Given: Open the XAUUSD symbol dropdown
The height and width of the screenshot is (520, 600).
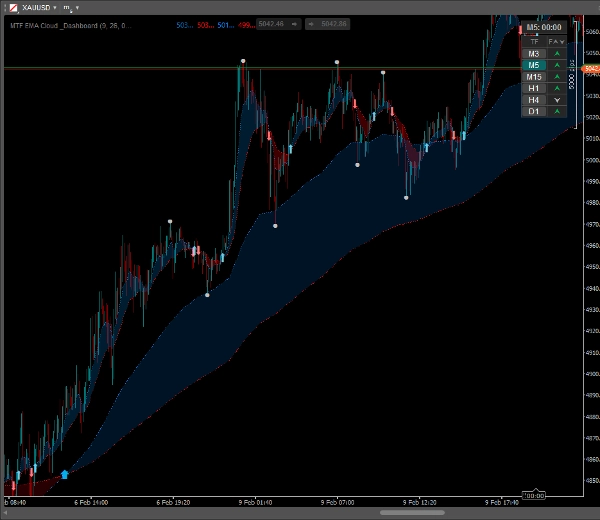Looking at the screenshot, I should (x=56, y=7).
